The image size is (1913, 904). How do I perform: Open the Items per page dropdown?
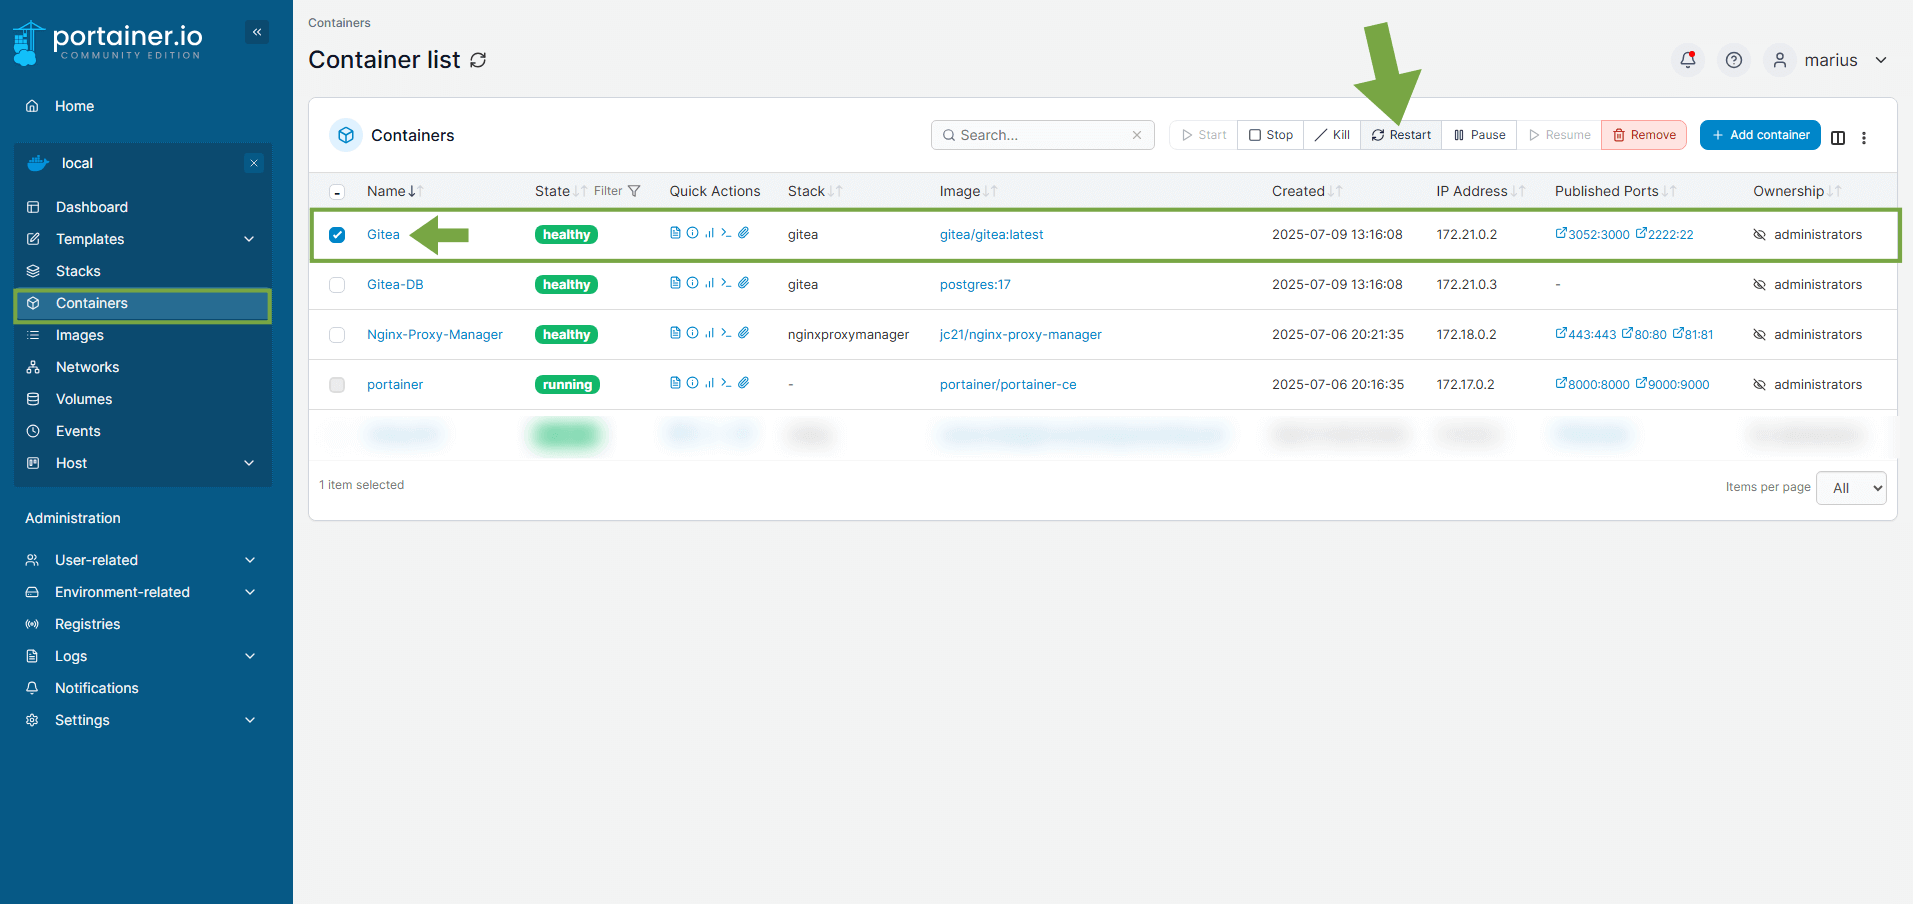(x=1851, y=488)
